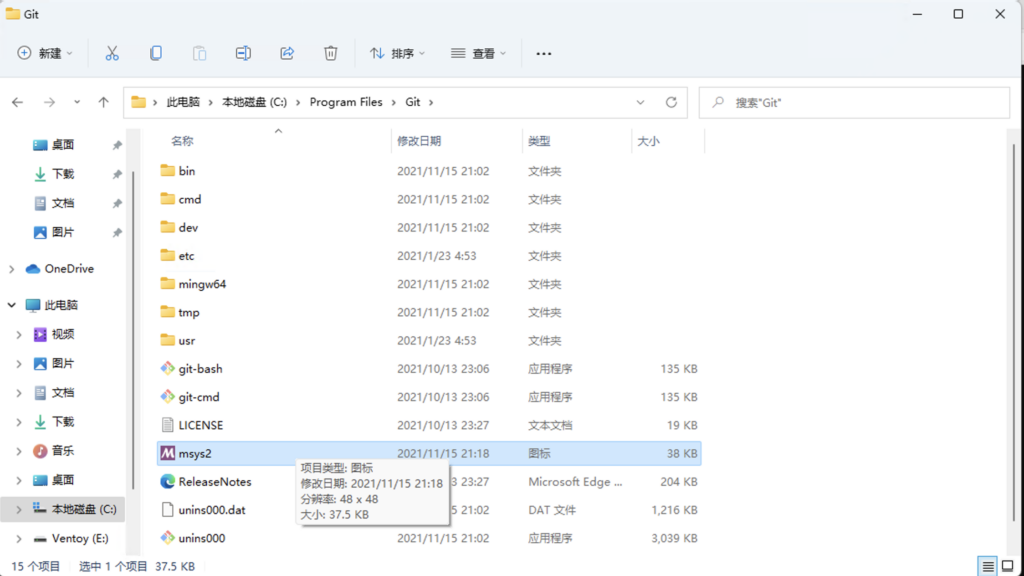This screenshot has height=576, width=1024.
Task: Select the usr folder name
Action: (x=187, y=340)
